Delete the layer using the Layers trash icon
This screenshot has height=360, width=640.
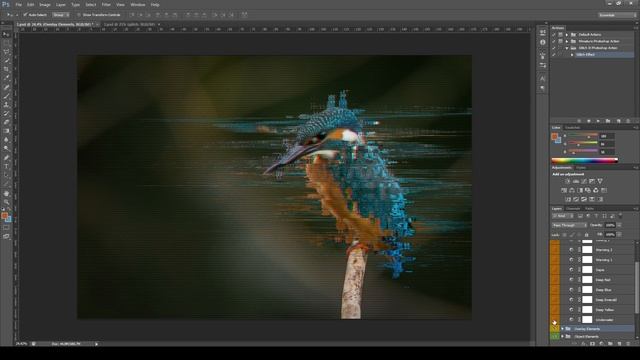pos(628,344)
